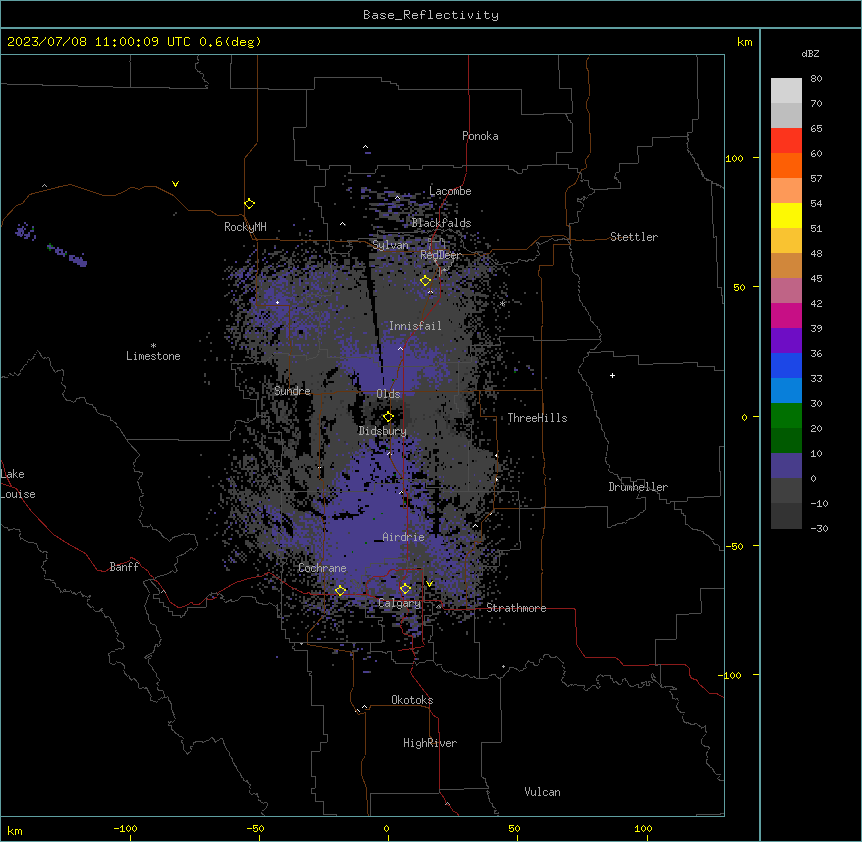Click the white plus marker west of Drumheller
862x842 pixels.
[612, 375]
